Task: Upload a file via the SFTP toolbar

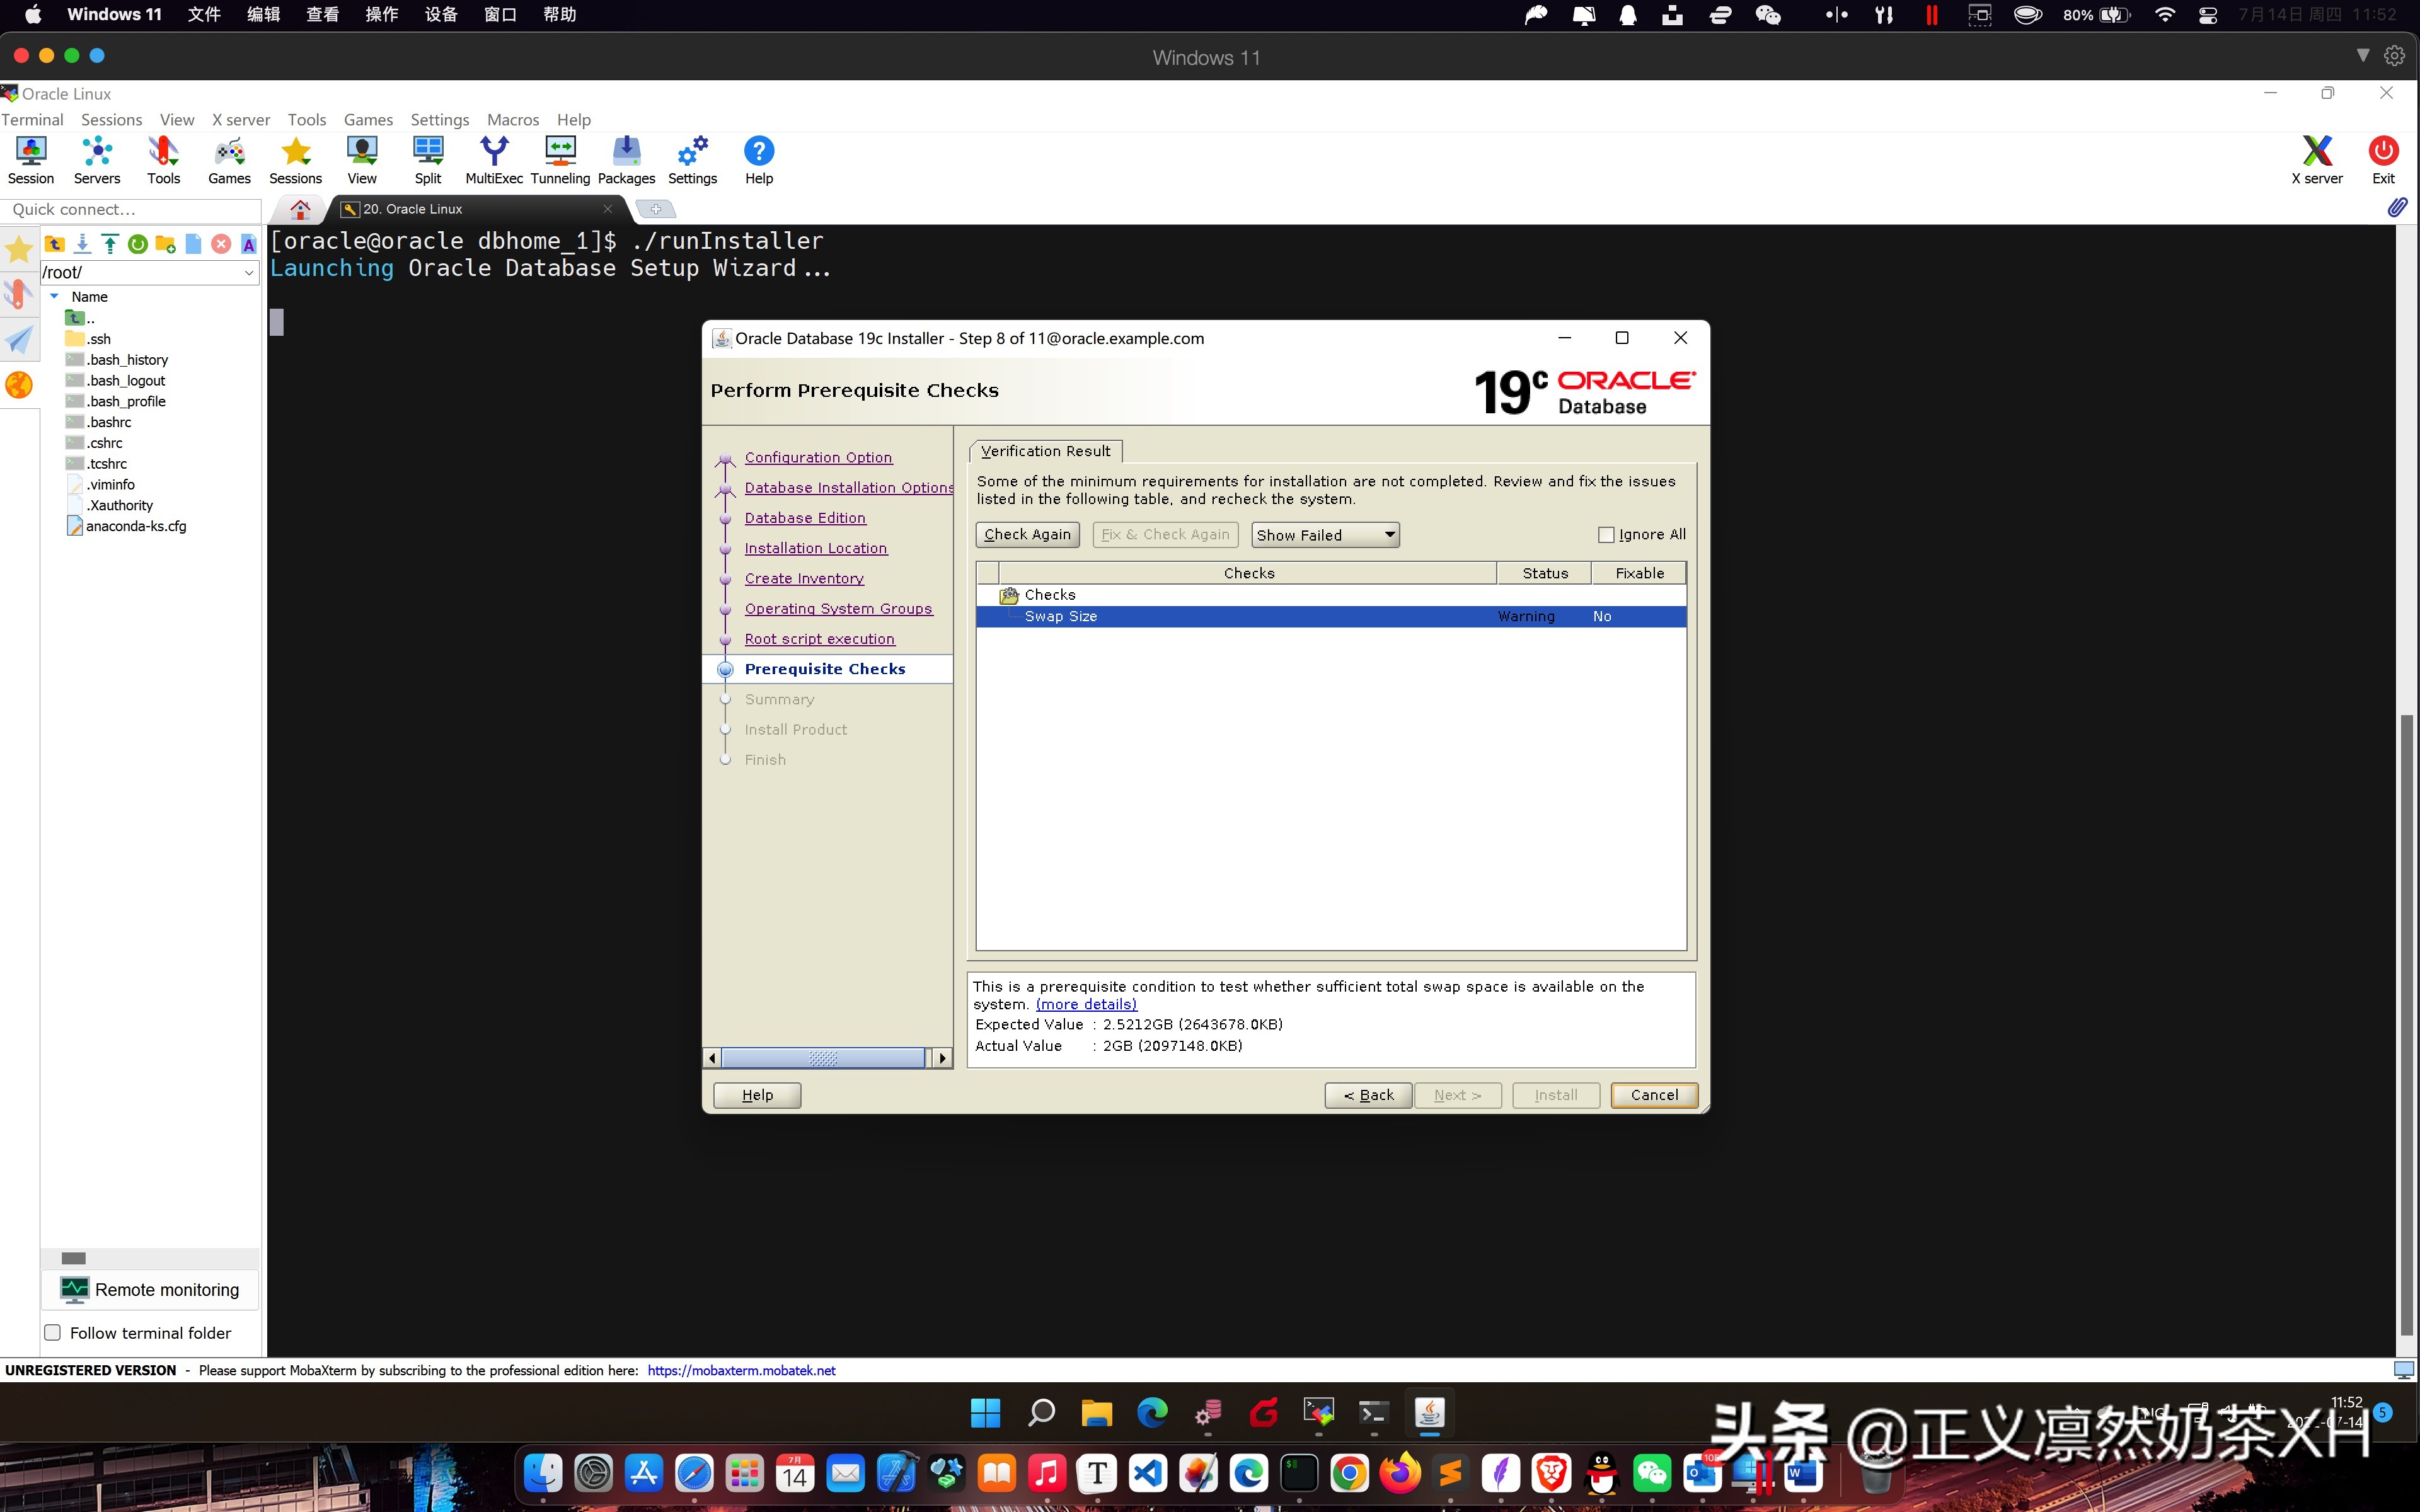Action: tap(110, 243)
